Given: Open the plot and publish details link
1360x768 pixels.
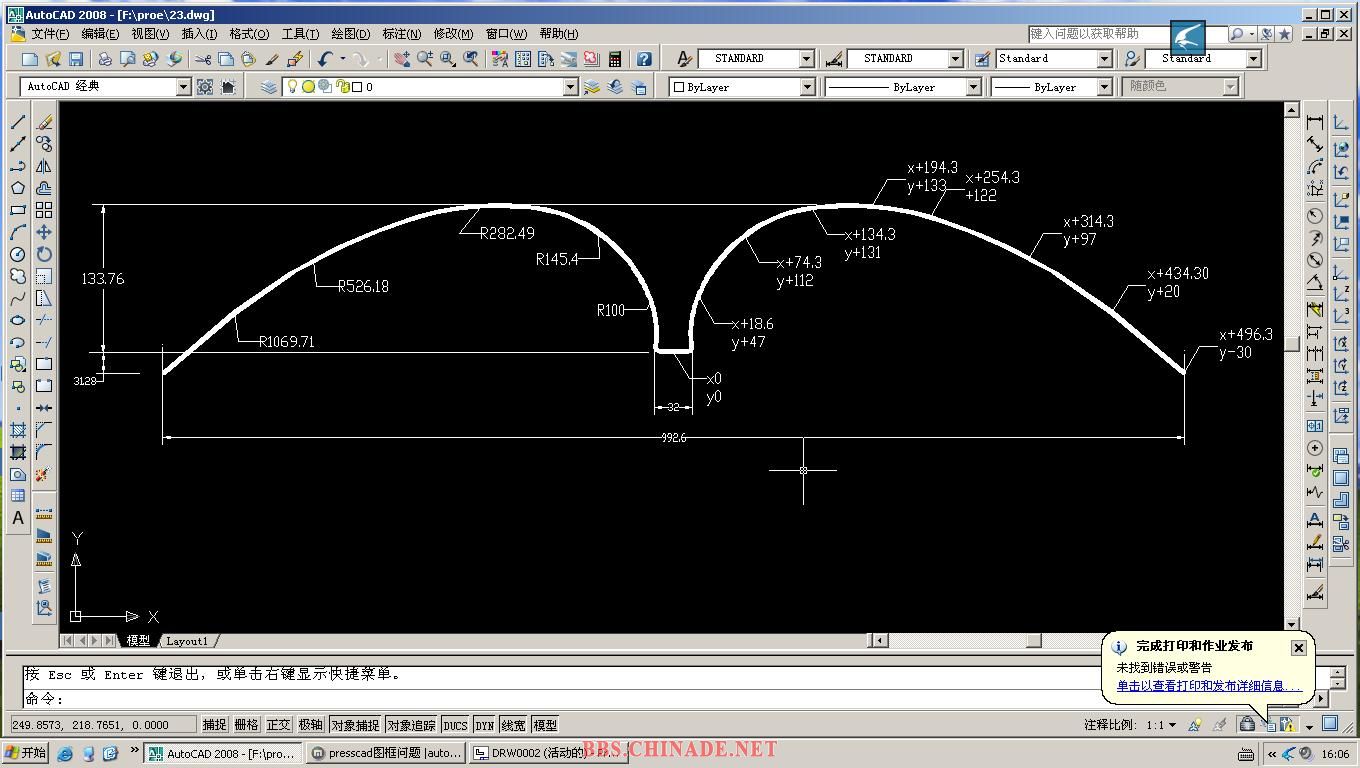Looking at the screenshot, I should pos(1209,686).
